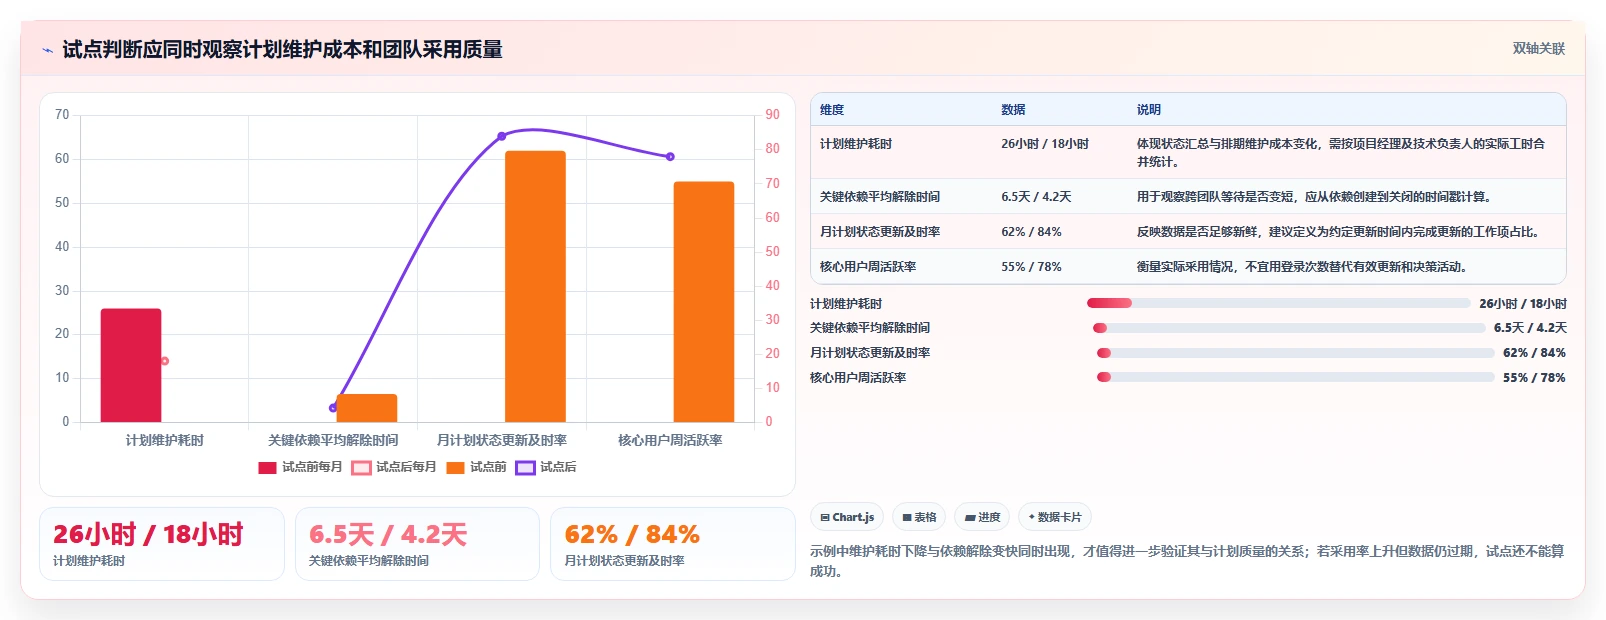
Task: Click table cell 26小时 / 18小时
Action: (1045, 144)
